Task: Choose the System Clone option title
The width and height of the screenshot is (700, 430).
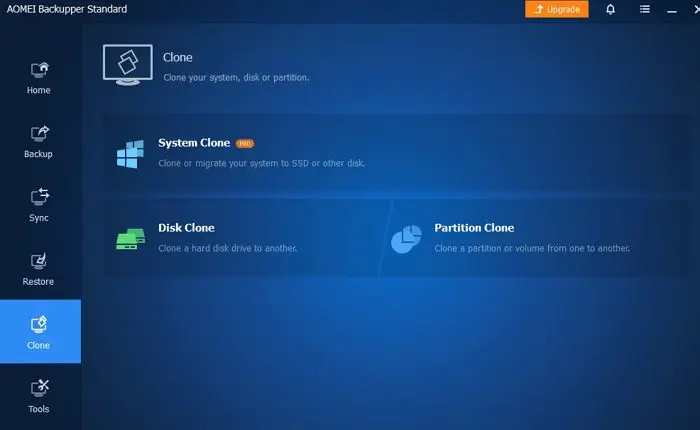Action: point(194,143)
